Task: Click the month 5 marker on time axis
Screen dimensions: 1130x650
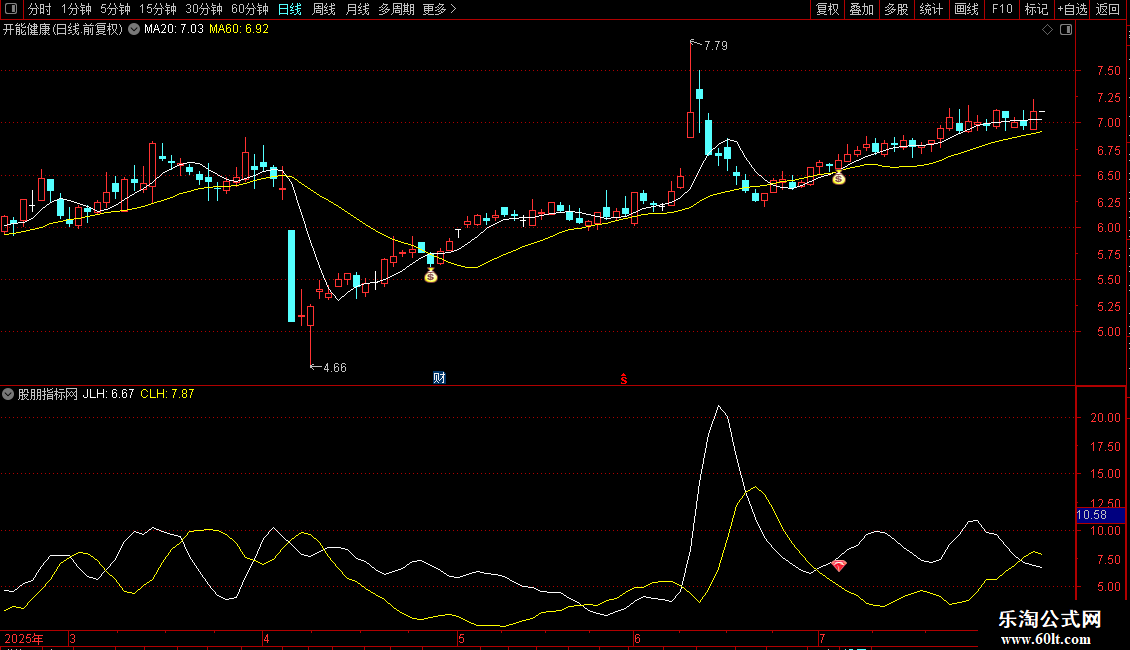Action: point(461,639)
